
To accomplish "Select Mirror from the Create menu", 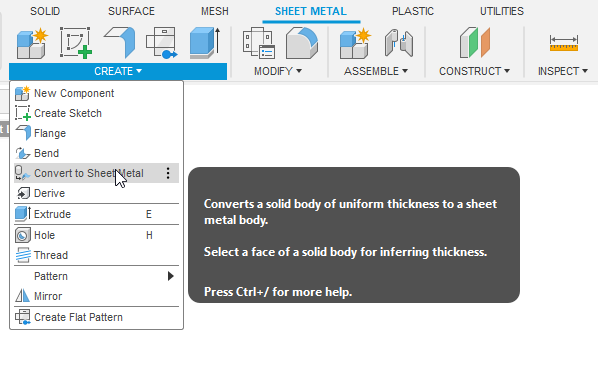I will pos(96,296).
